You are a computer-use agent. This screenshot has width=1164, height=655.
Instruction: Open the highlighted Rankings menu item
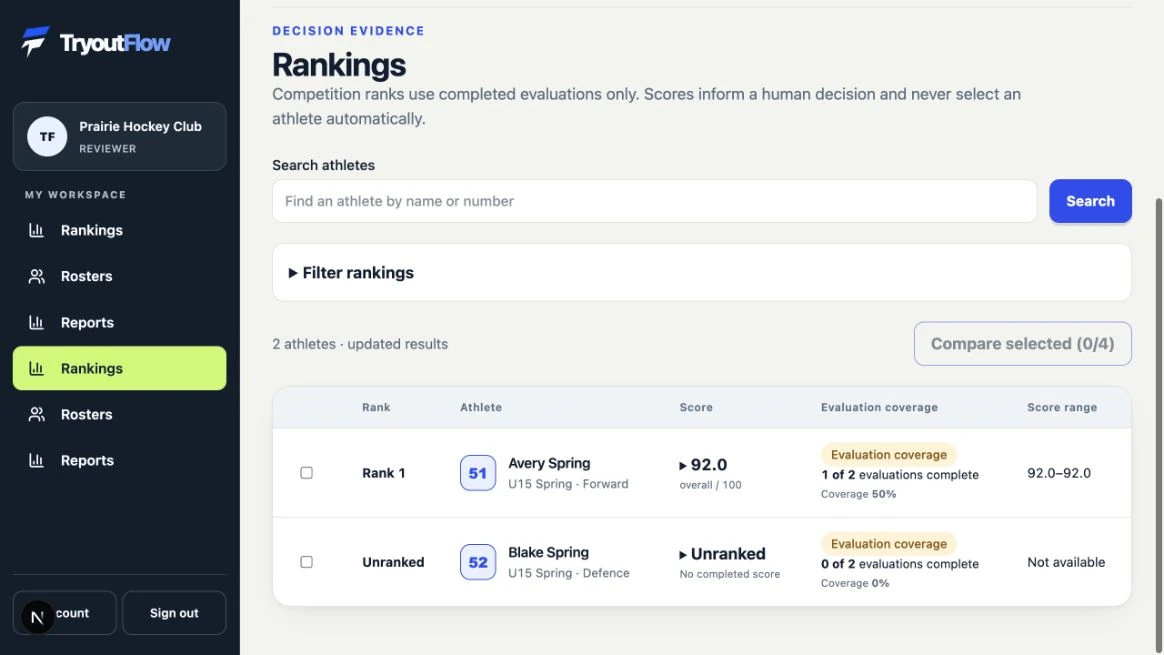pos(120,368)
